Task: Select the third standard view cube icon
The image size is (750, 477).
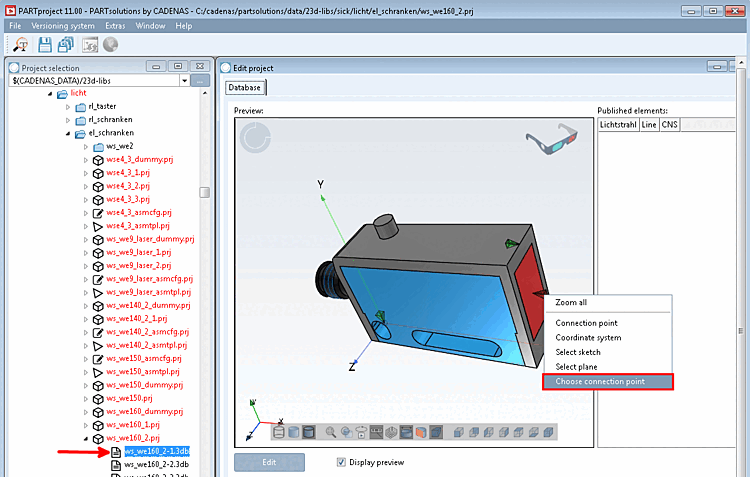Action: pos(488,433)
